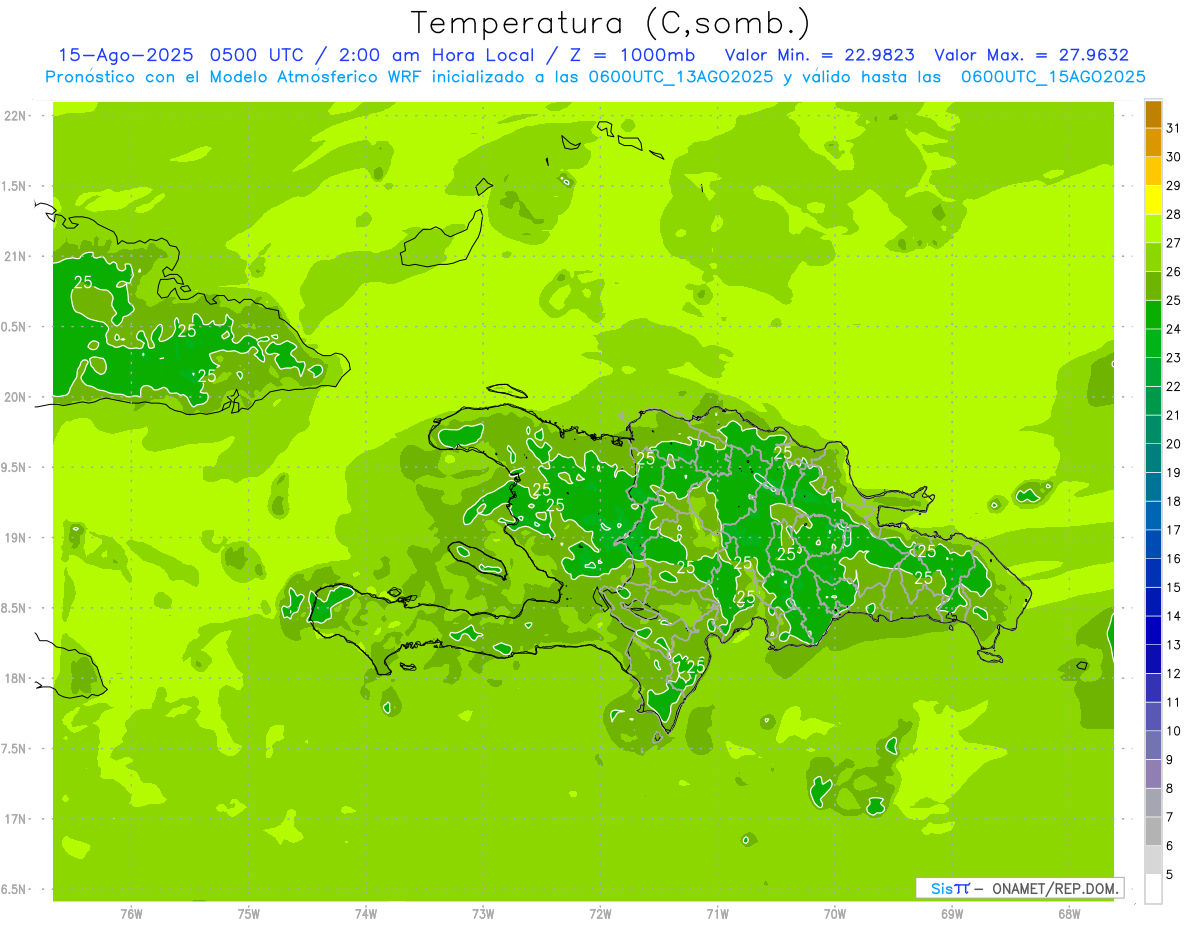Click the "Z = 1000mb" level text
Image resolution: width=1200 pixels, height=927 pixels.
(x=633, y=55)
